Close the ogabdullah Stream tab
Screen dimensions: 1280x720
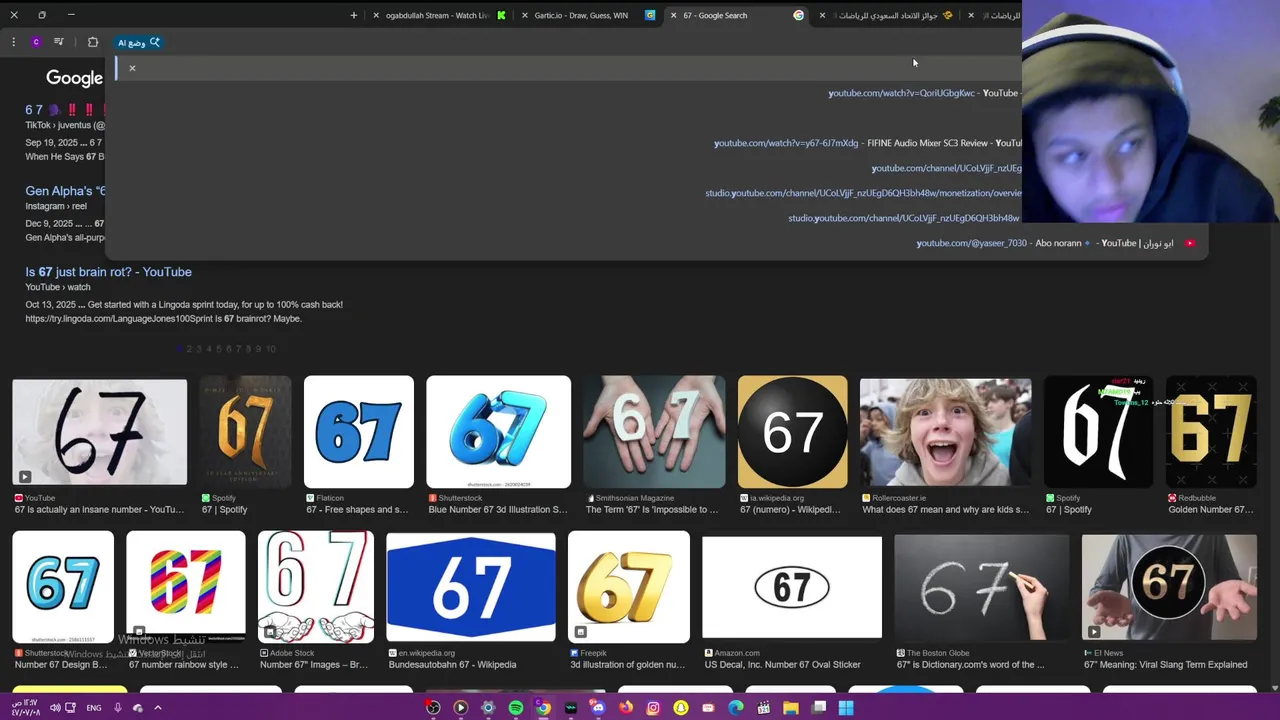click(376, 15)
